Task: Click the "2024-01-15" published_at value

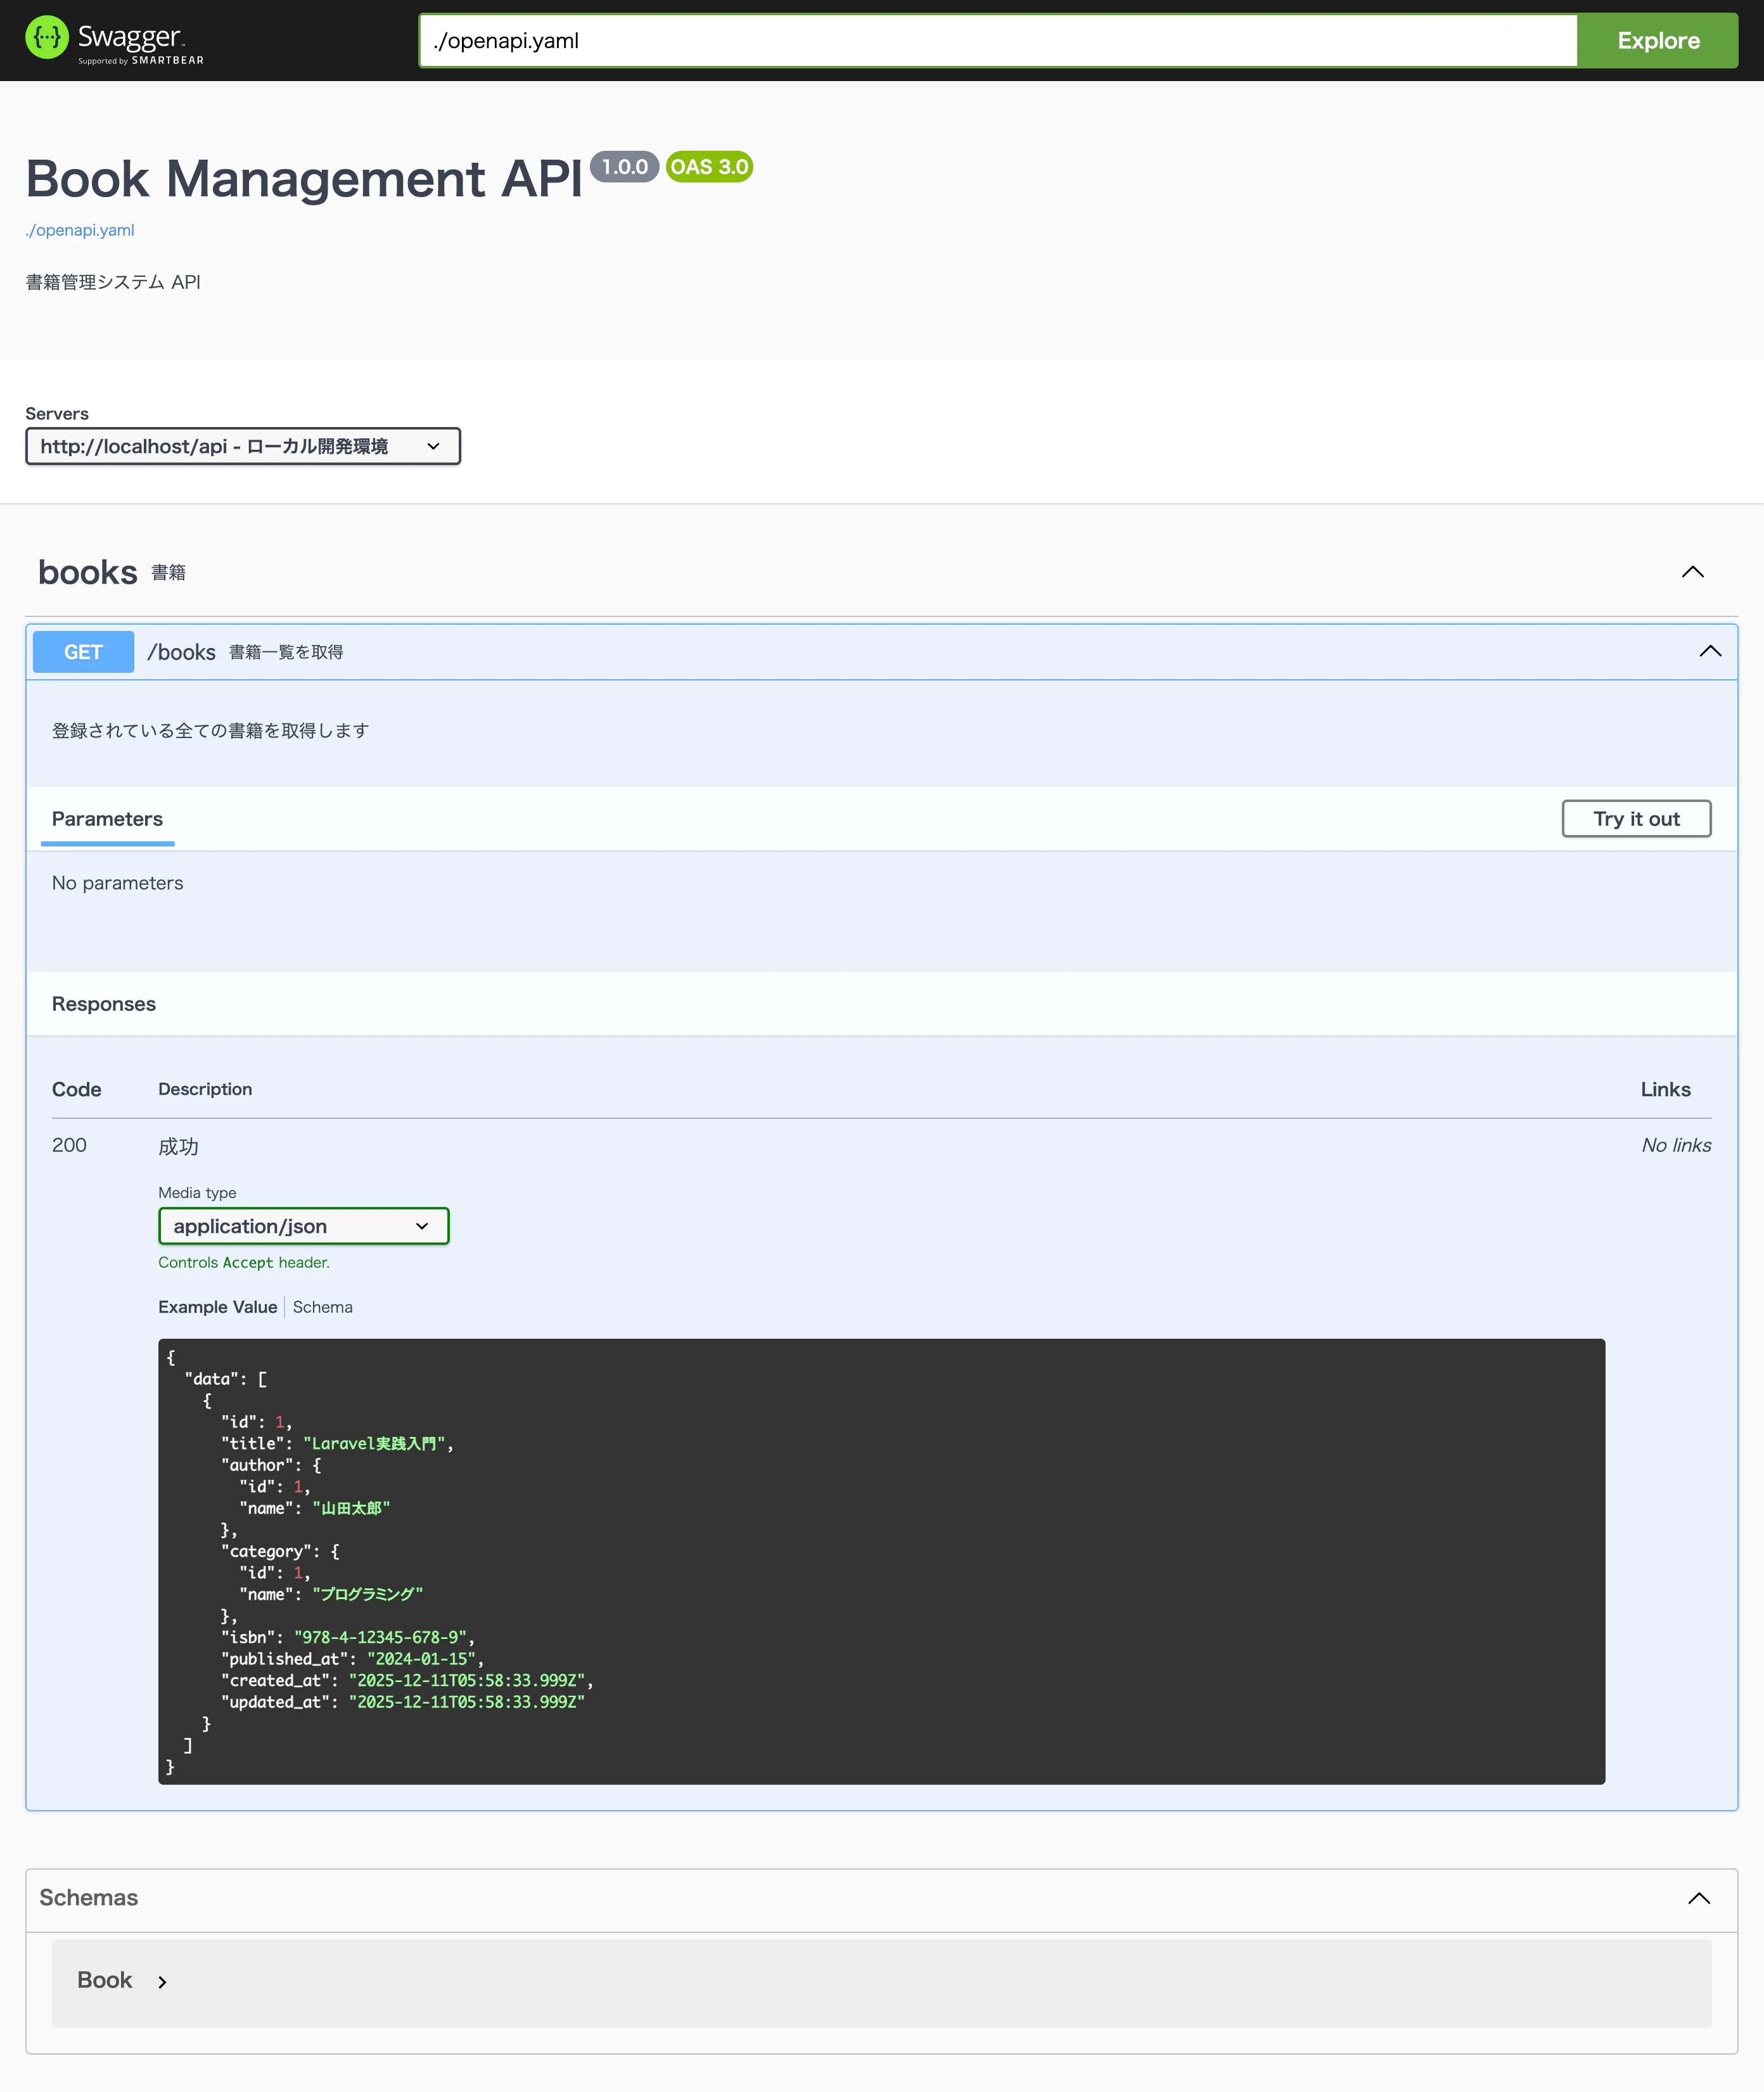Action: (x=421, y=1659)
